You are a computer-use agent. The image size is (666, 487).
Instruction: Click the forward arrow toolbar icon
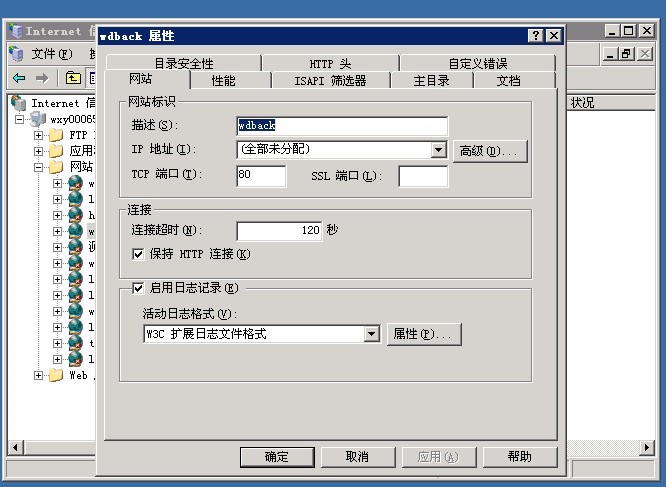[x=42, y=78]
